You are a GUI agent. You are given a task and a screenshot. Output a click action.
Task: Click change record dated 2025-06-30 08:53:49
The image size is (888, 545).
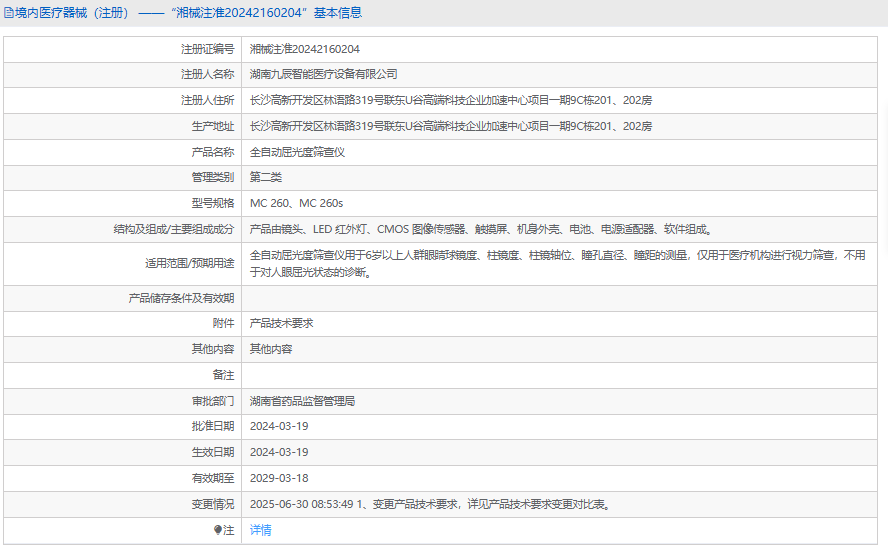tap(431, 504)
